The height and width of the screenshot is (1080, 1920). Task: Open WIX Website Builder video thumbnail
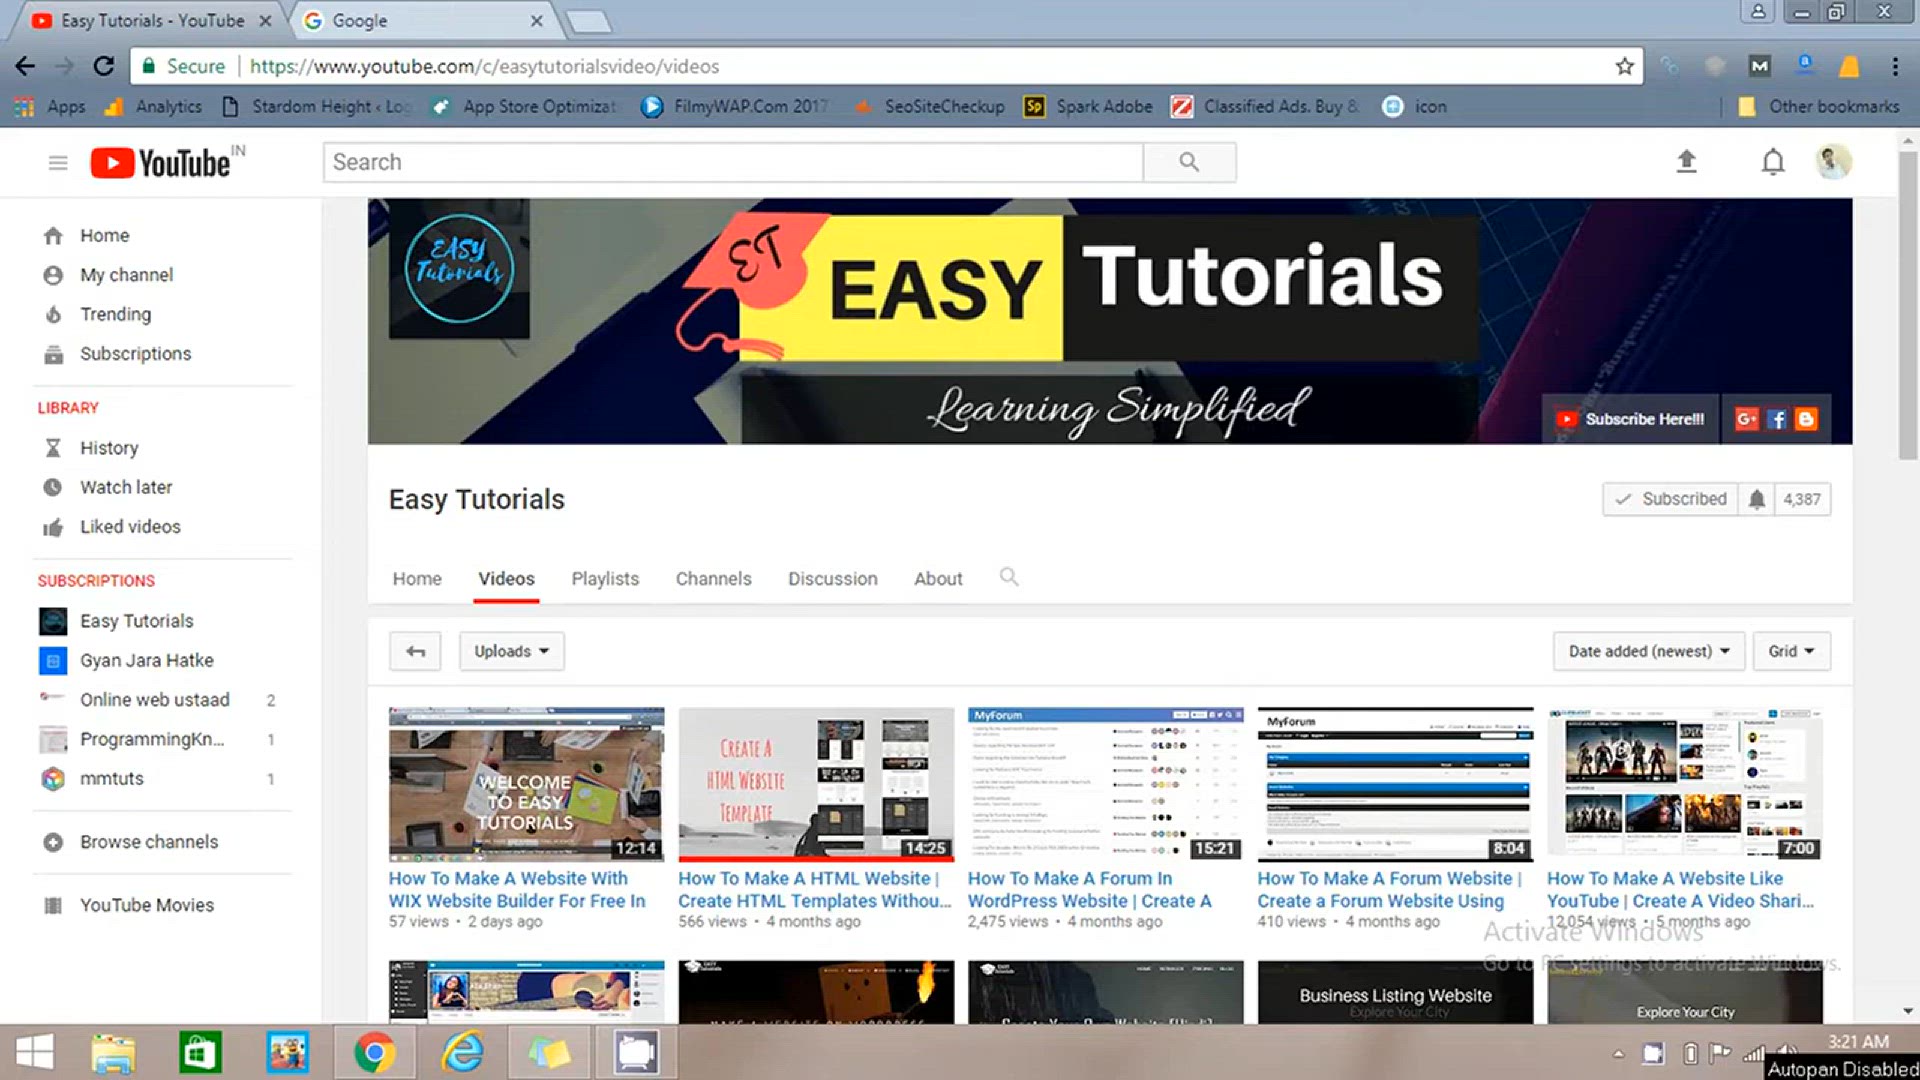point(526,785)
